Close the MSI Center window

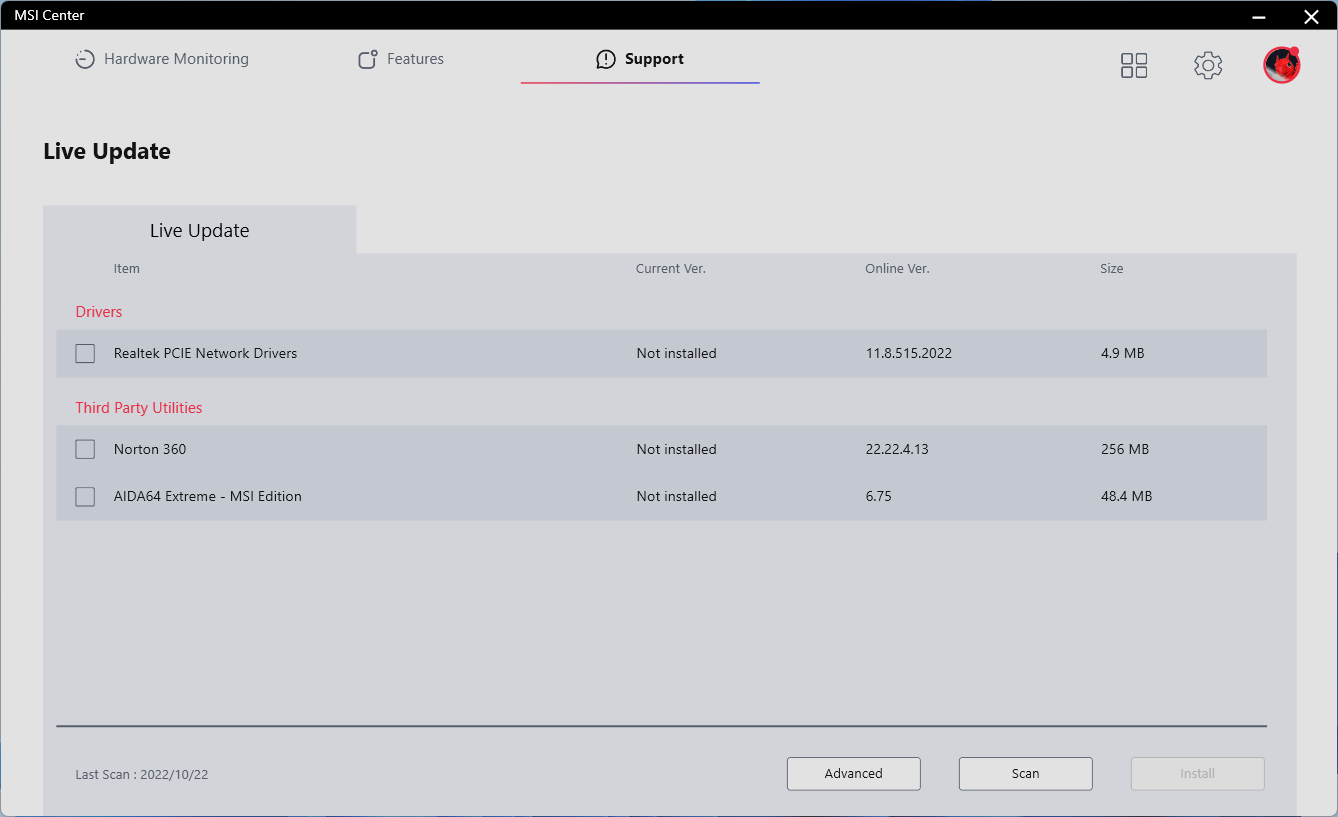point(1312,15)
